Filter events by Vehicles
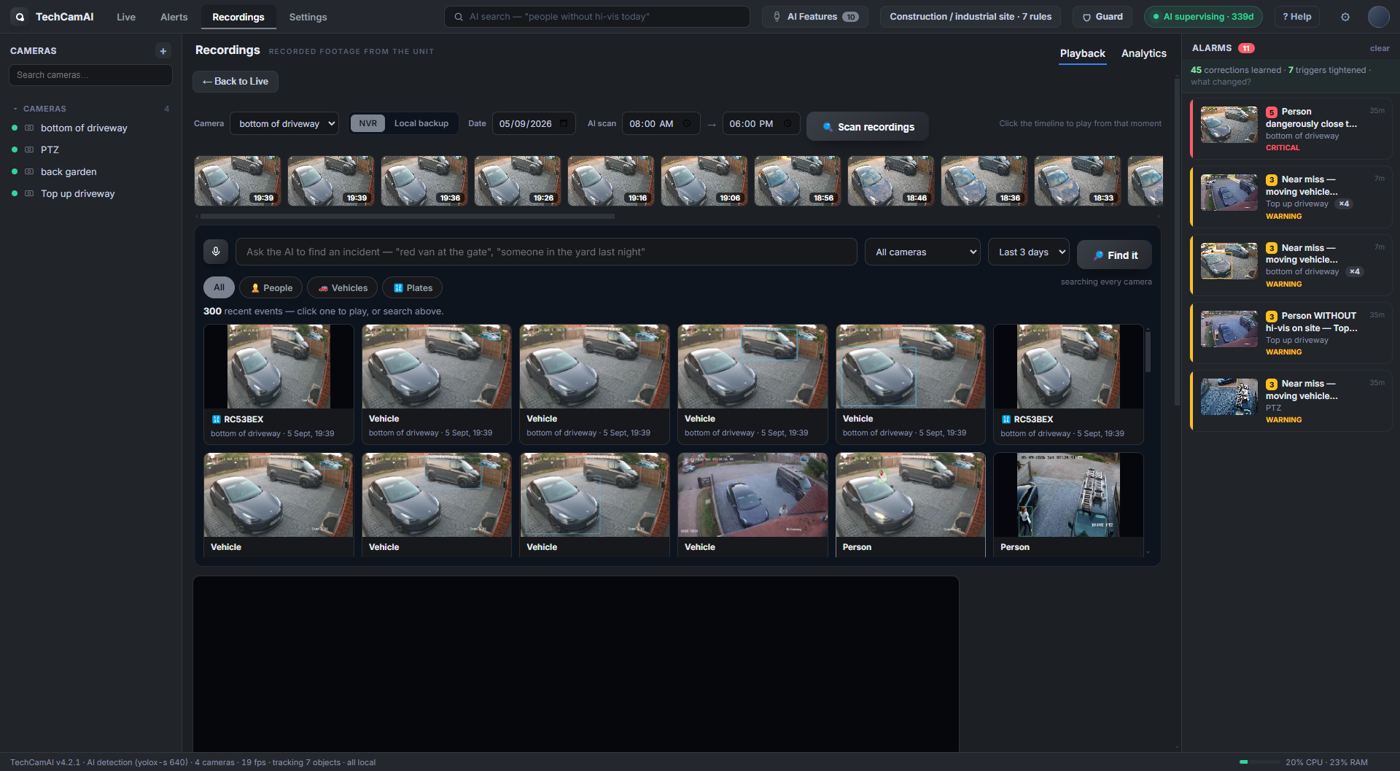 coord(342,288)
